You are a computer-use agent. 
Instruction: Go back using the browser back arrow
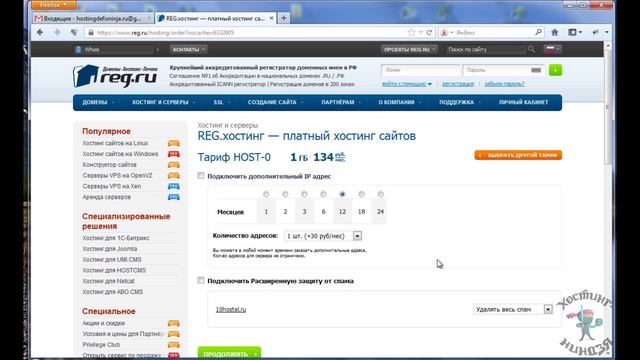pyautogui.click(x=40, y=32)
